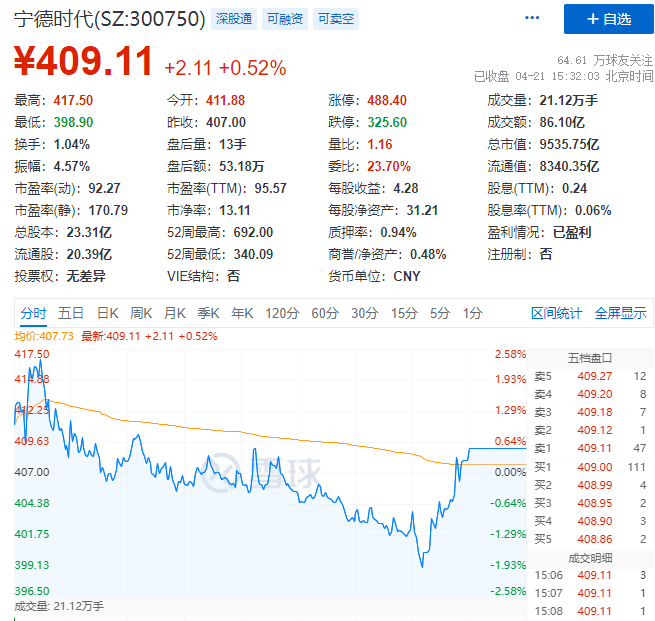Screen dimensions: 655x621
Task: Click the 市盈率(TTM) value 95.57
Action: (x=271, y=188)
